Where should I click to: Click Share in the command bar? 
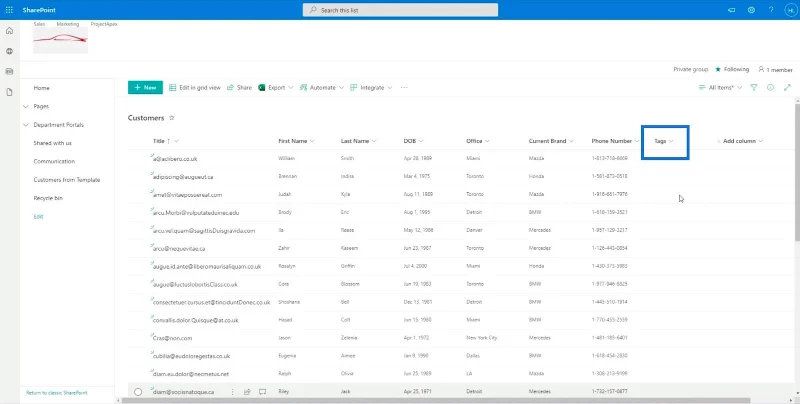[239, 88]
